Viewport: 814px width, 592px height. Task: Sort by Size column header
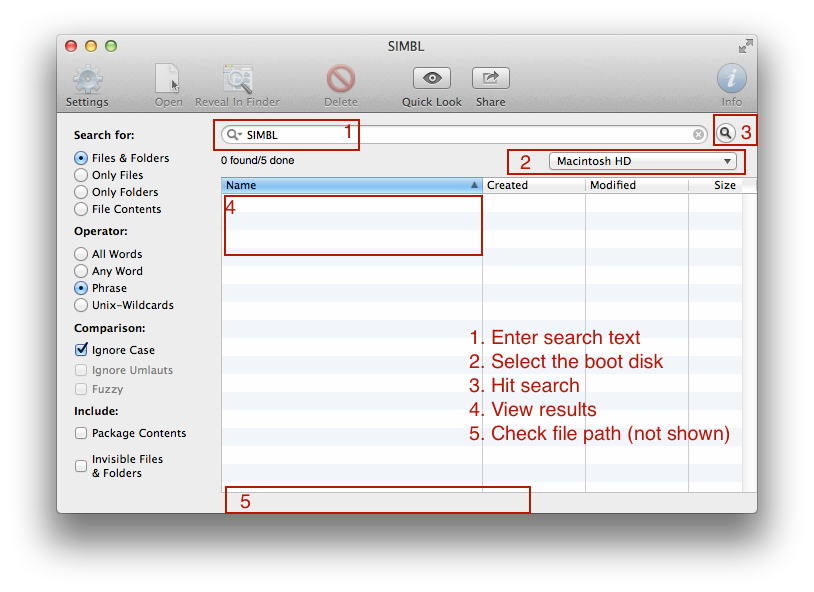tap(715, 185)
